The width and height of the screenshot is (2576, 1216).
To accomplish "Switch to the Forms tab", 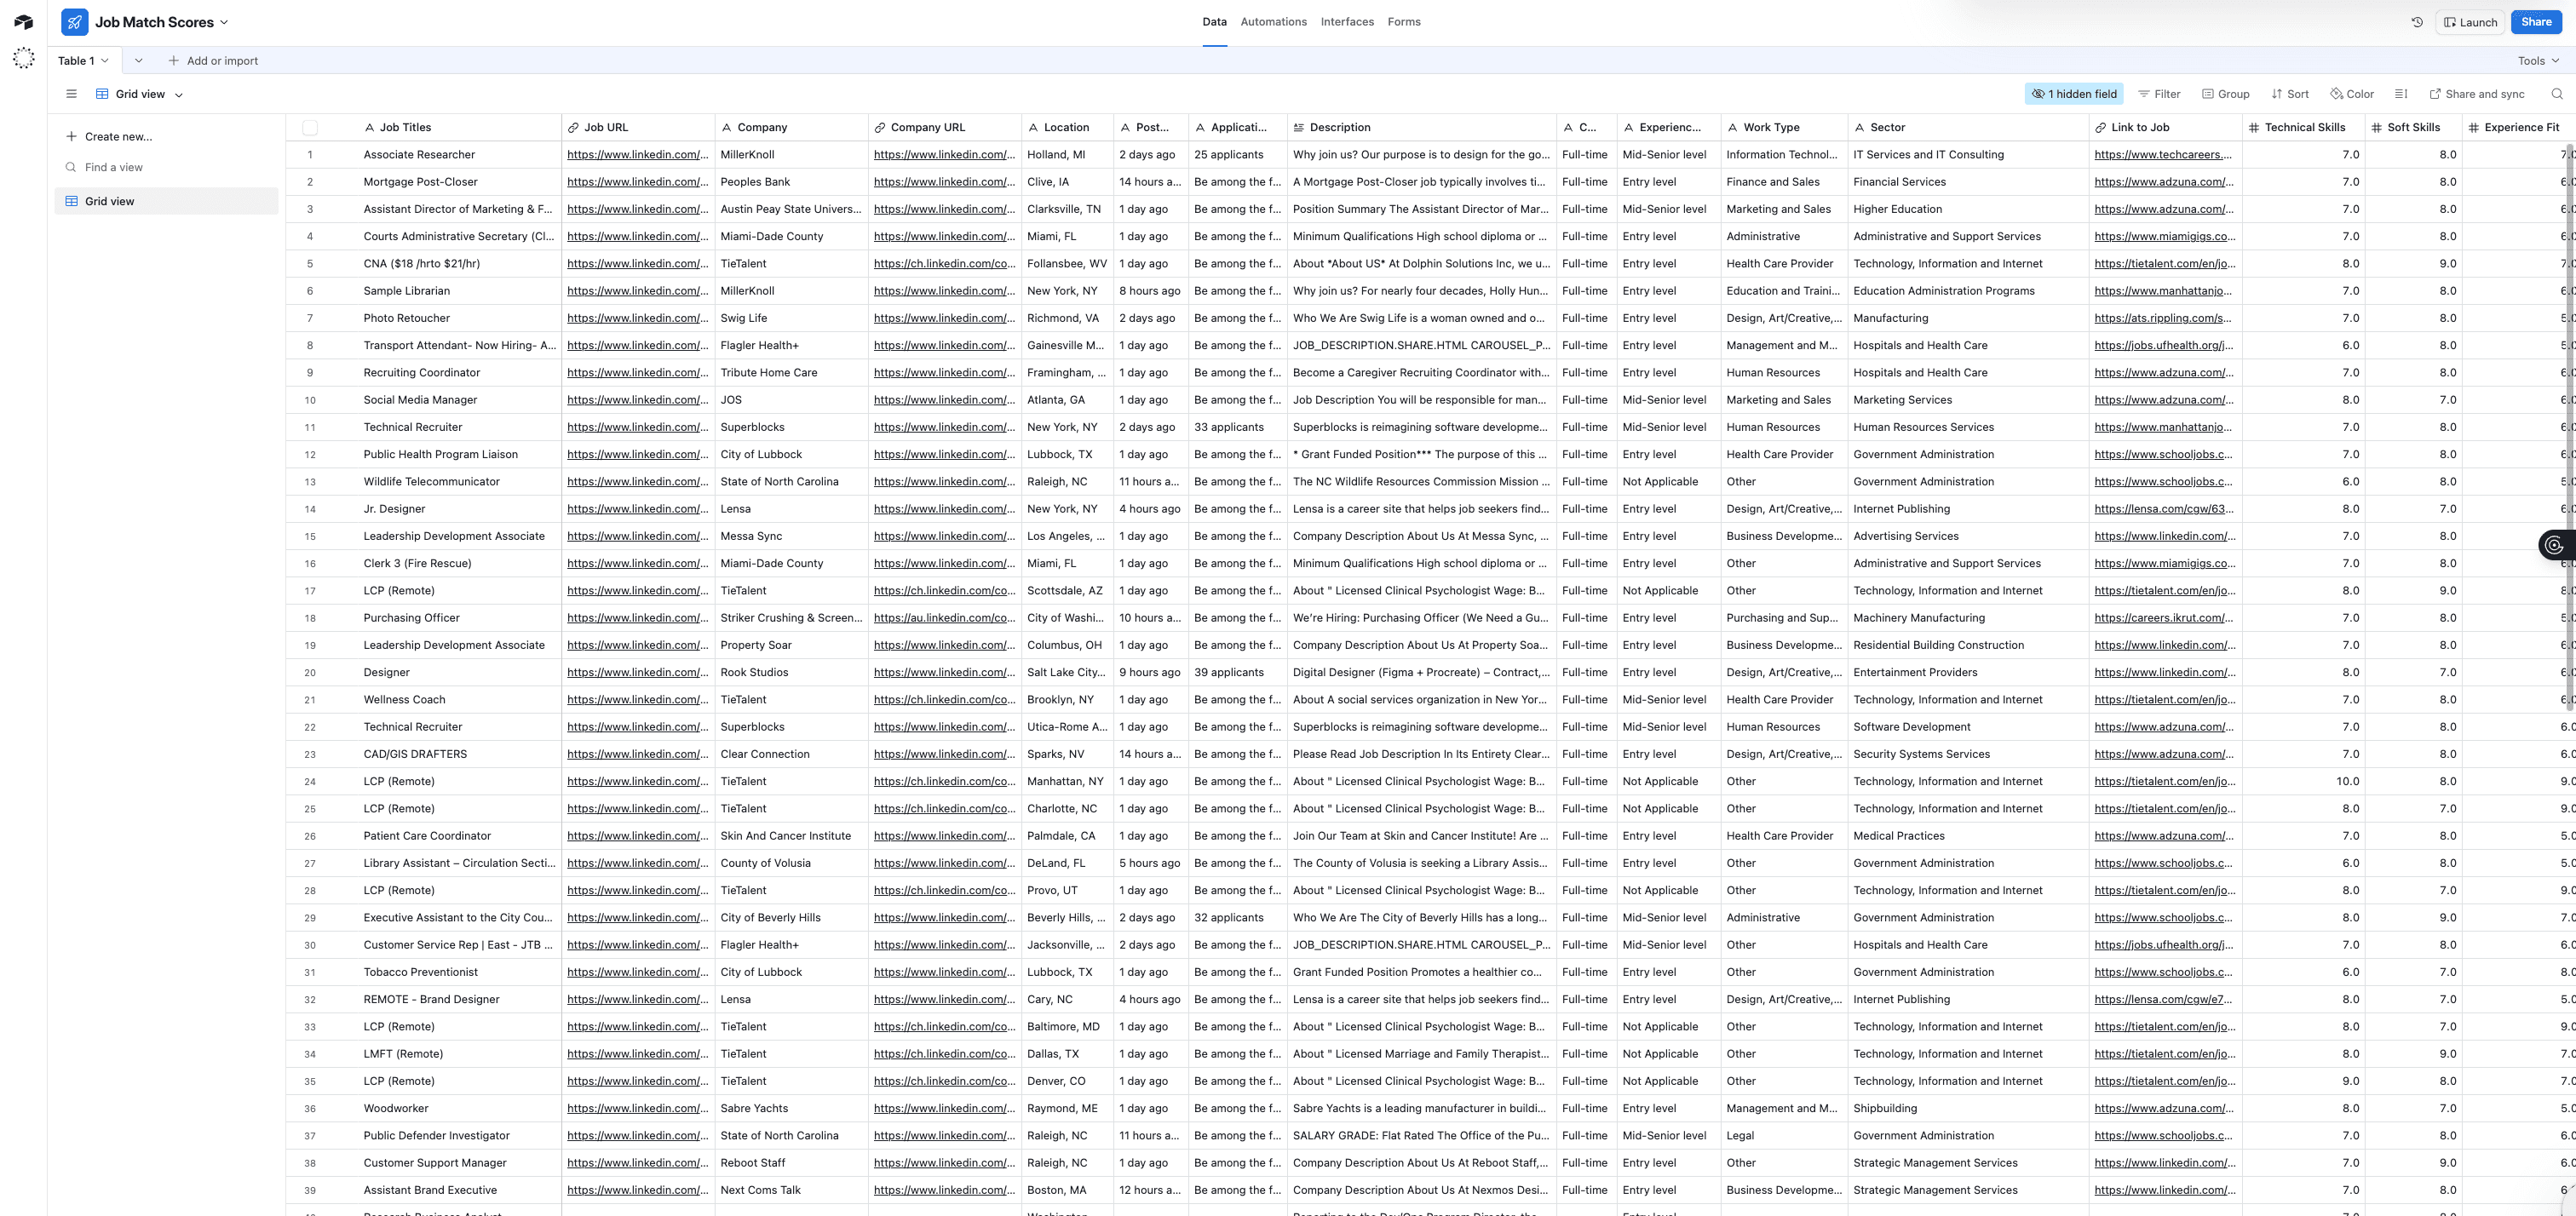I will (x=1404, y=22).
